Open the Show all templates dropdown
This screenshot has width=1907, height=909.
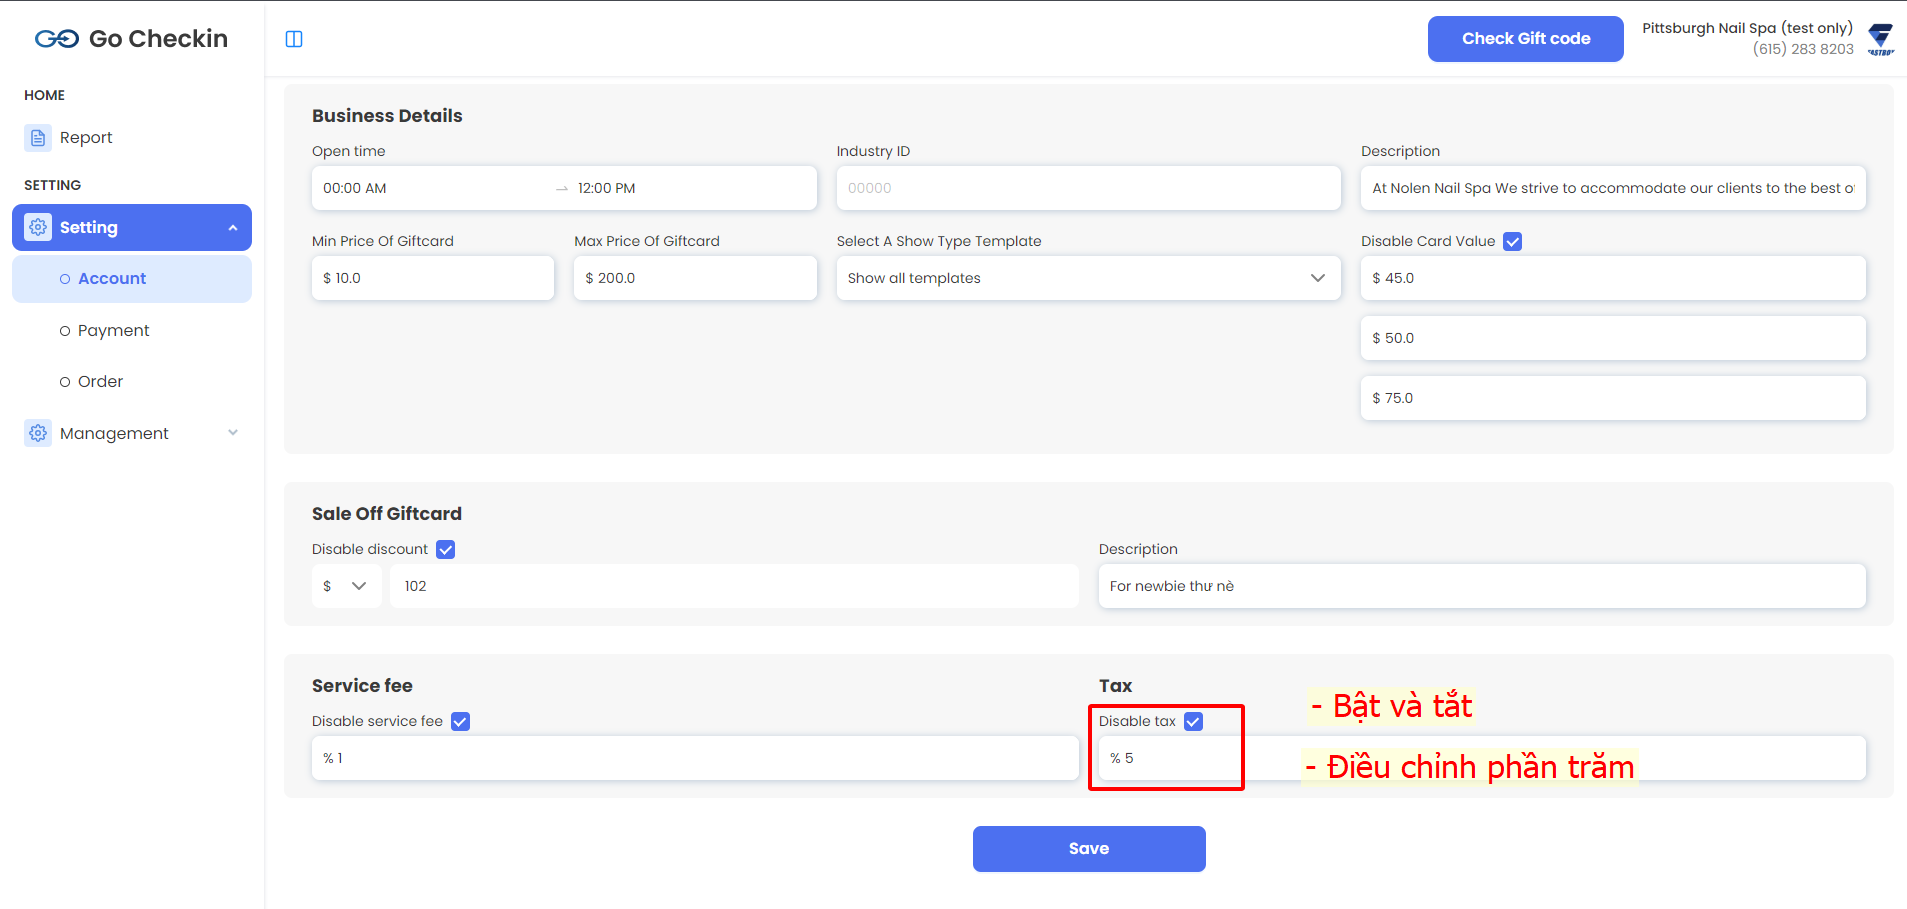coord(1088,278)
